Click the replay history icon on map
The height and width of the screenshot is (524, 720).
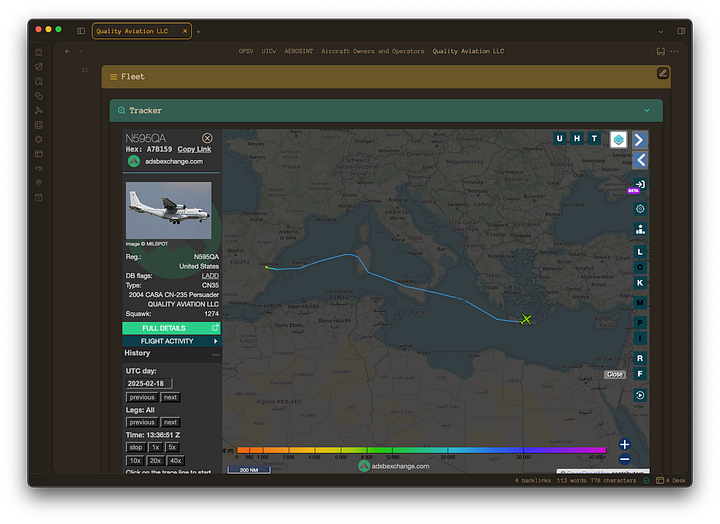pos(640,395)
